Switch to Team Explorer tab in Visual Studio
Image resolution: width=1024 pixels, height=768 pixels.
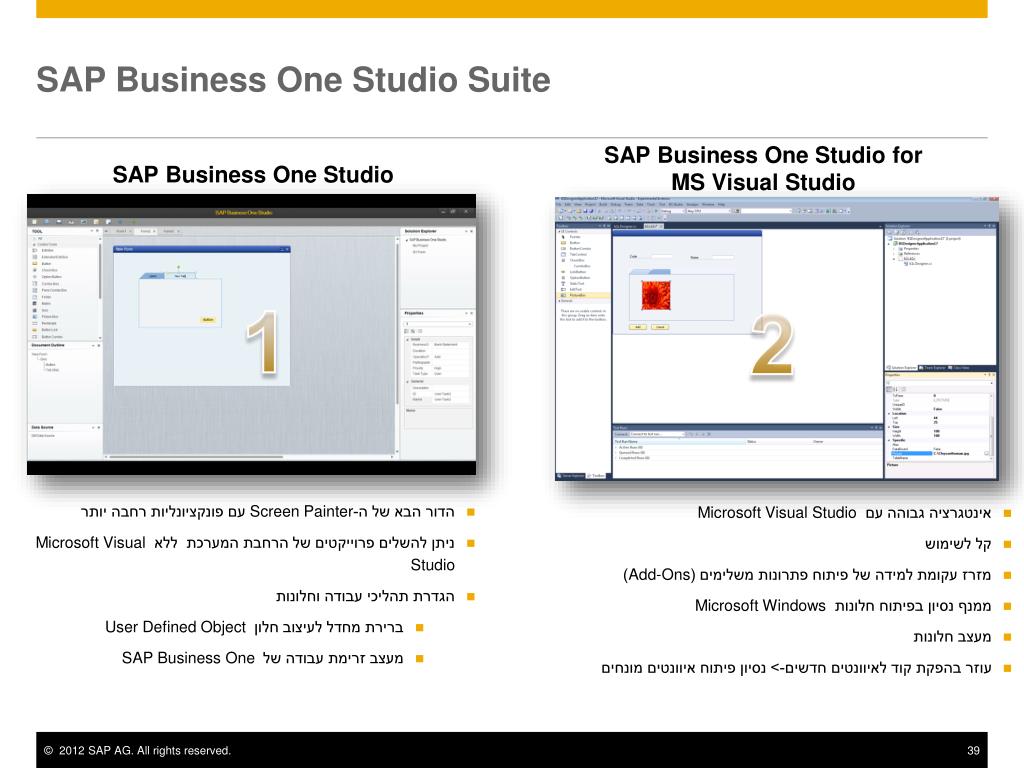click(x=934, y=368)
